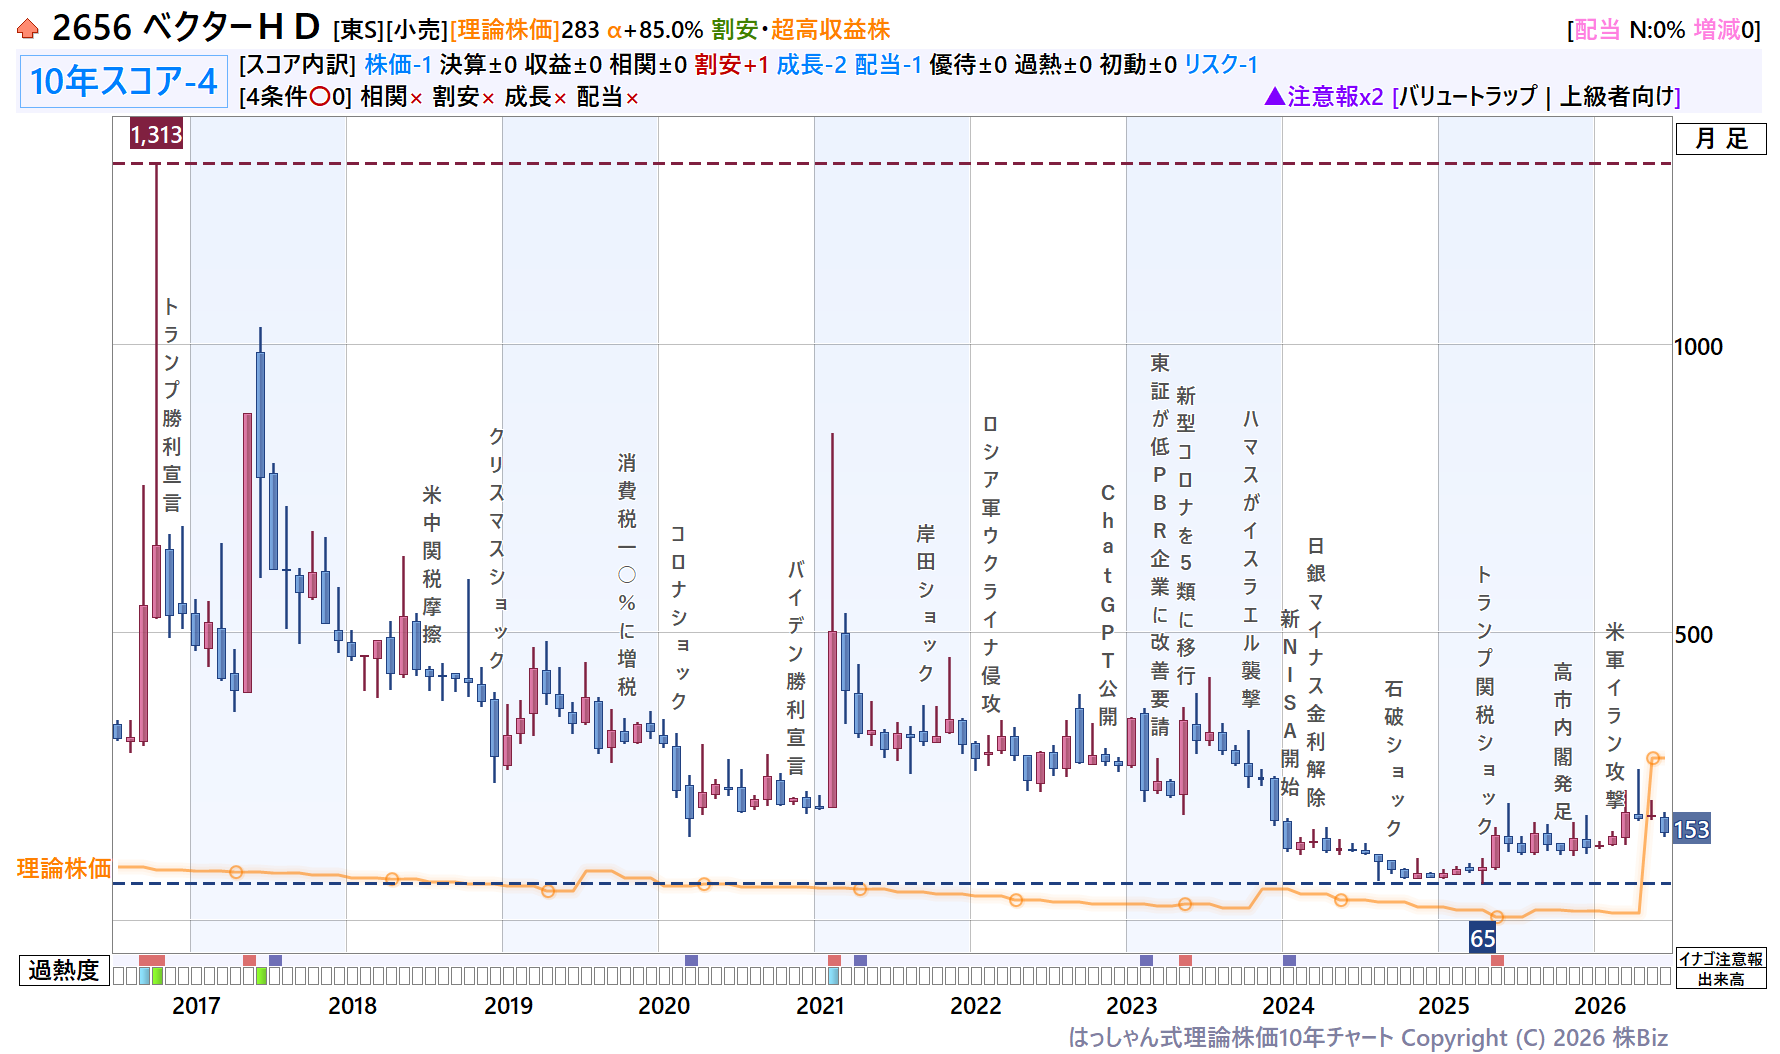Click the orange house icon beside 2656
The width and height of the screenshot is (1780, 1054).
(28, 29)
